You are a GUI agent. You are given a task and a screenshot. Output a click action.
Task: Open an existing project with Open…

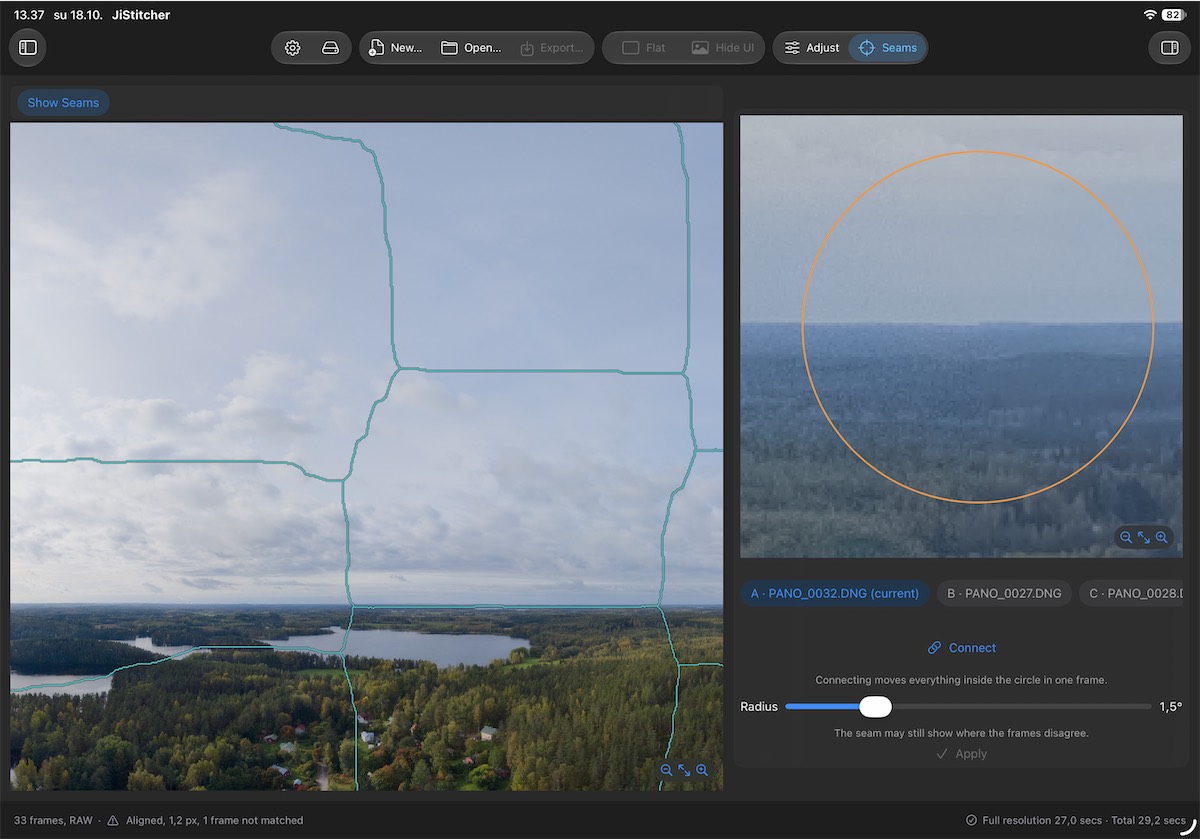click(x=471, y=48)
